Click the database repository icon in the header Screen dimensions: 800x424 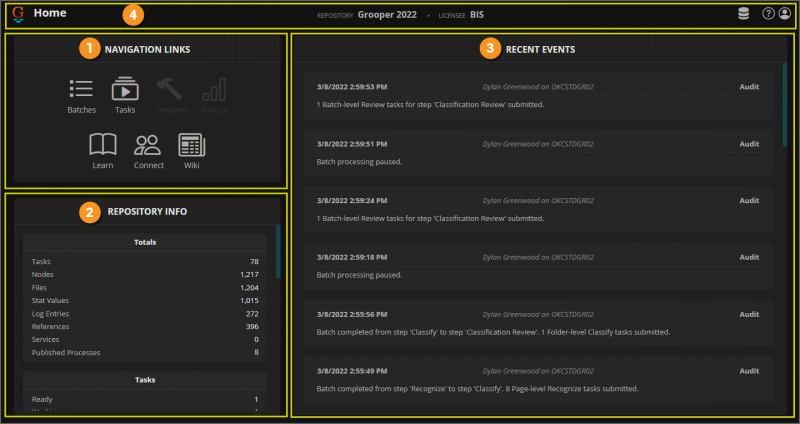[x=744, y=14]
